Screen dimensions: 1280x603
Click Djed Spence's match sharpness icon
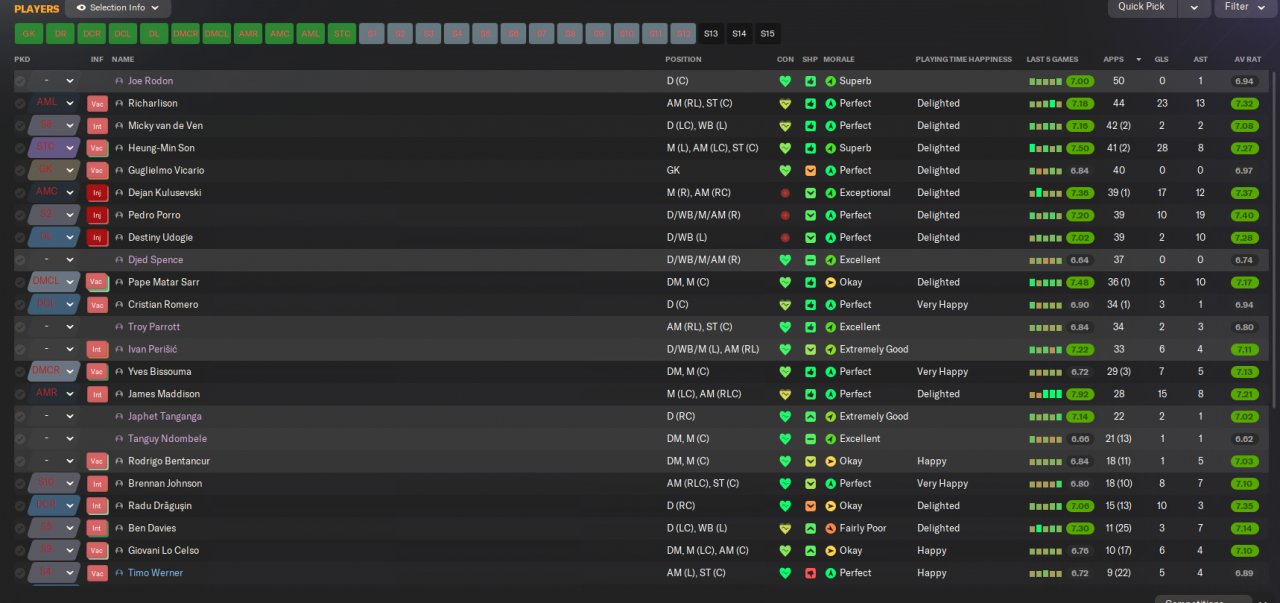810,260
